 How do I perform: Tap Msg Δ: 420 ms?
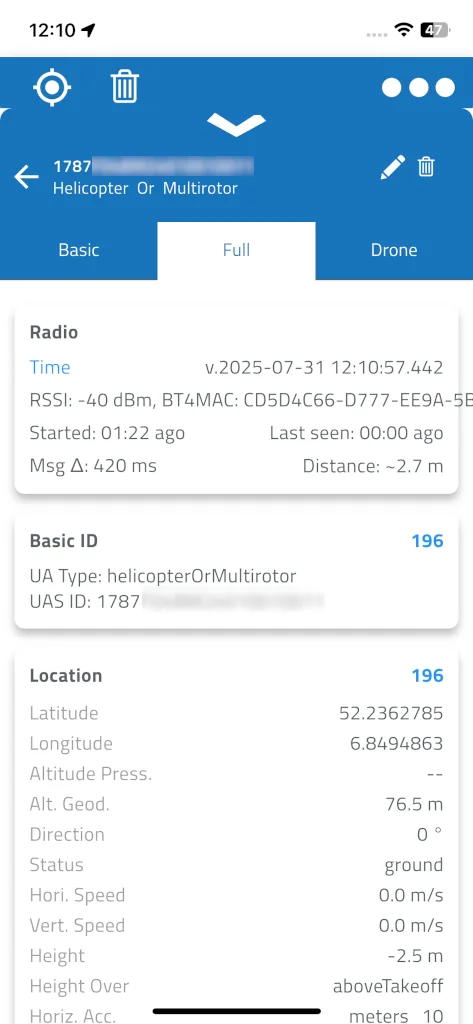coord(93,466)
